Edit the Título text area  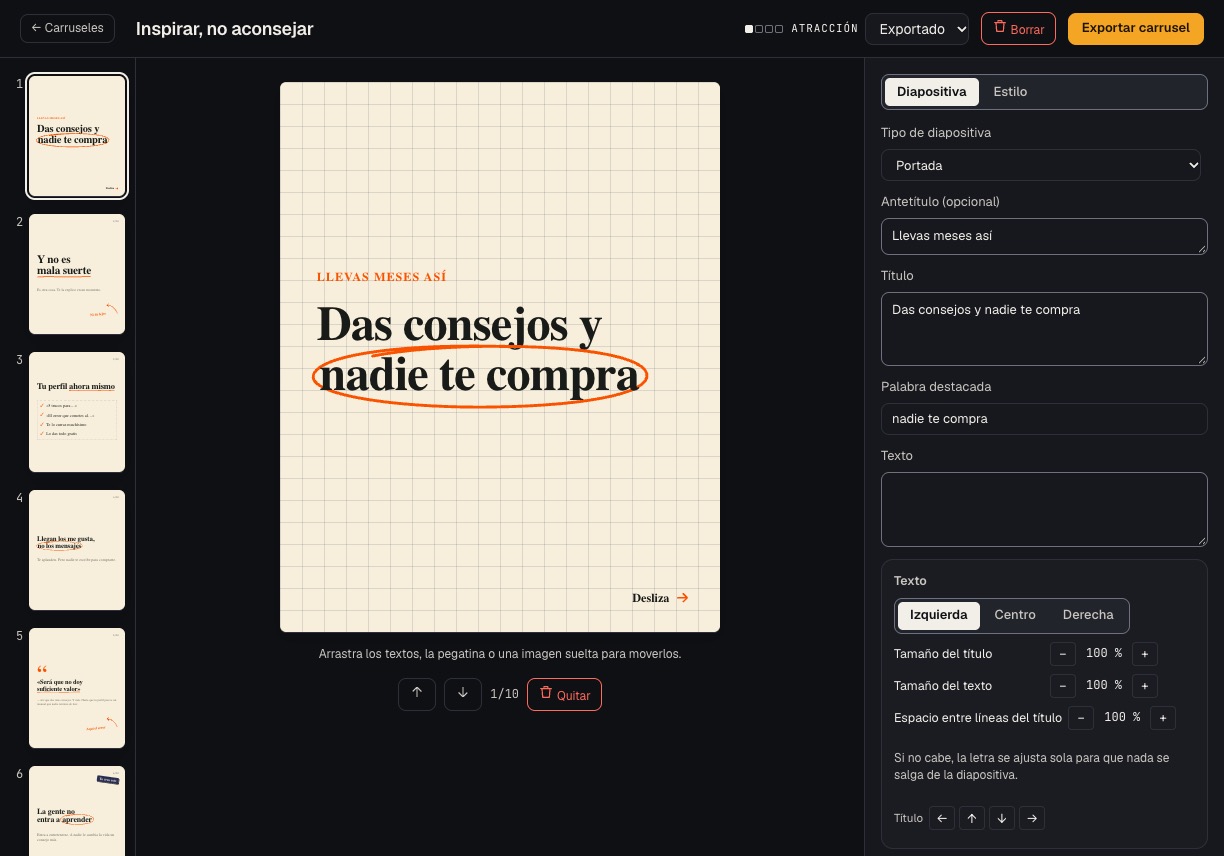coord(1044,329)
